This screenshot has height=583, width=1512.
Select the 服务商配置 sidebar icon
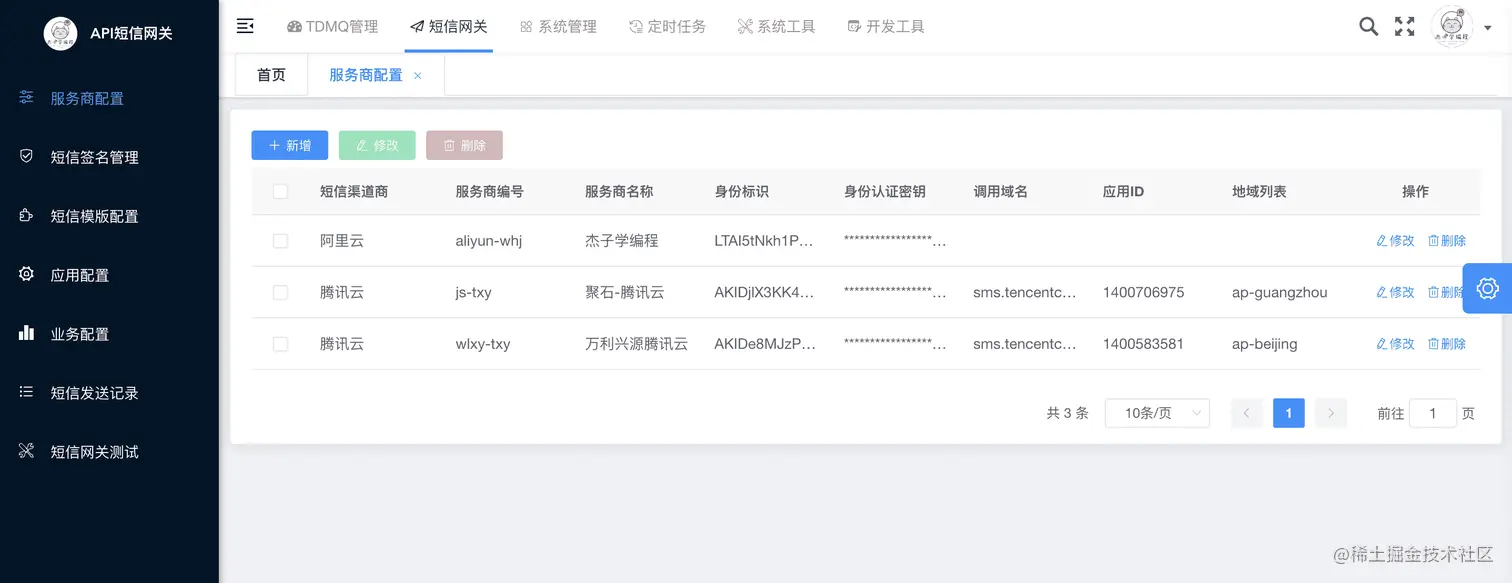click(x=26, y=97)
